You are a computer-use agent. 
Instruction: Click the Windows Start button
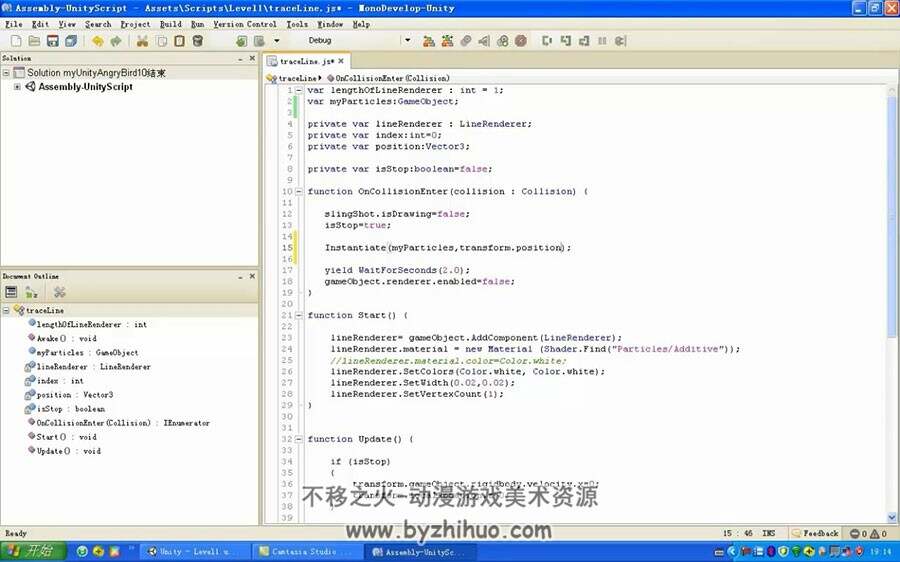coord(33,552)
